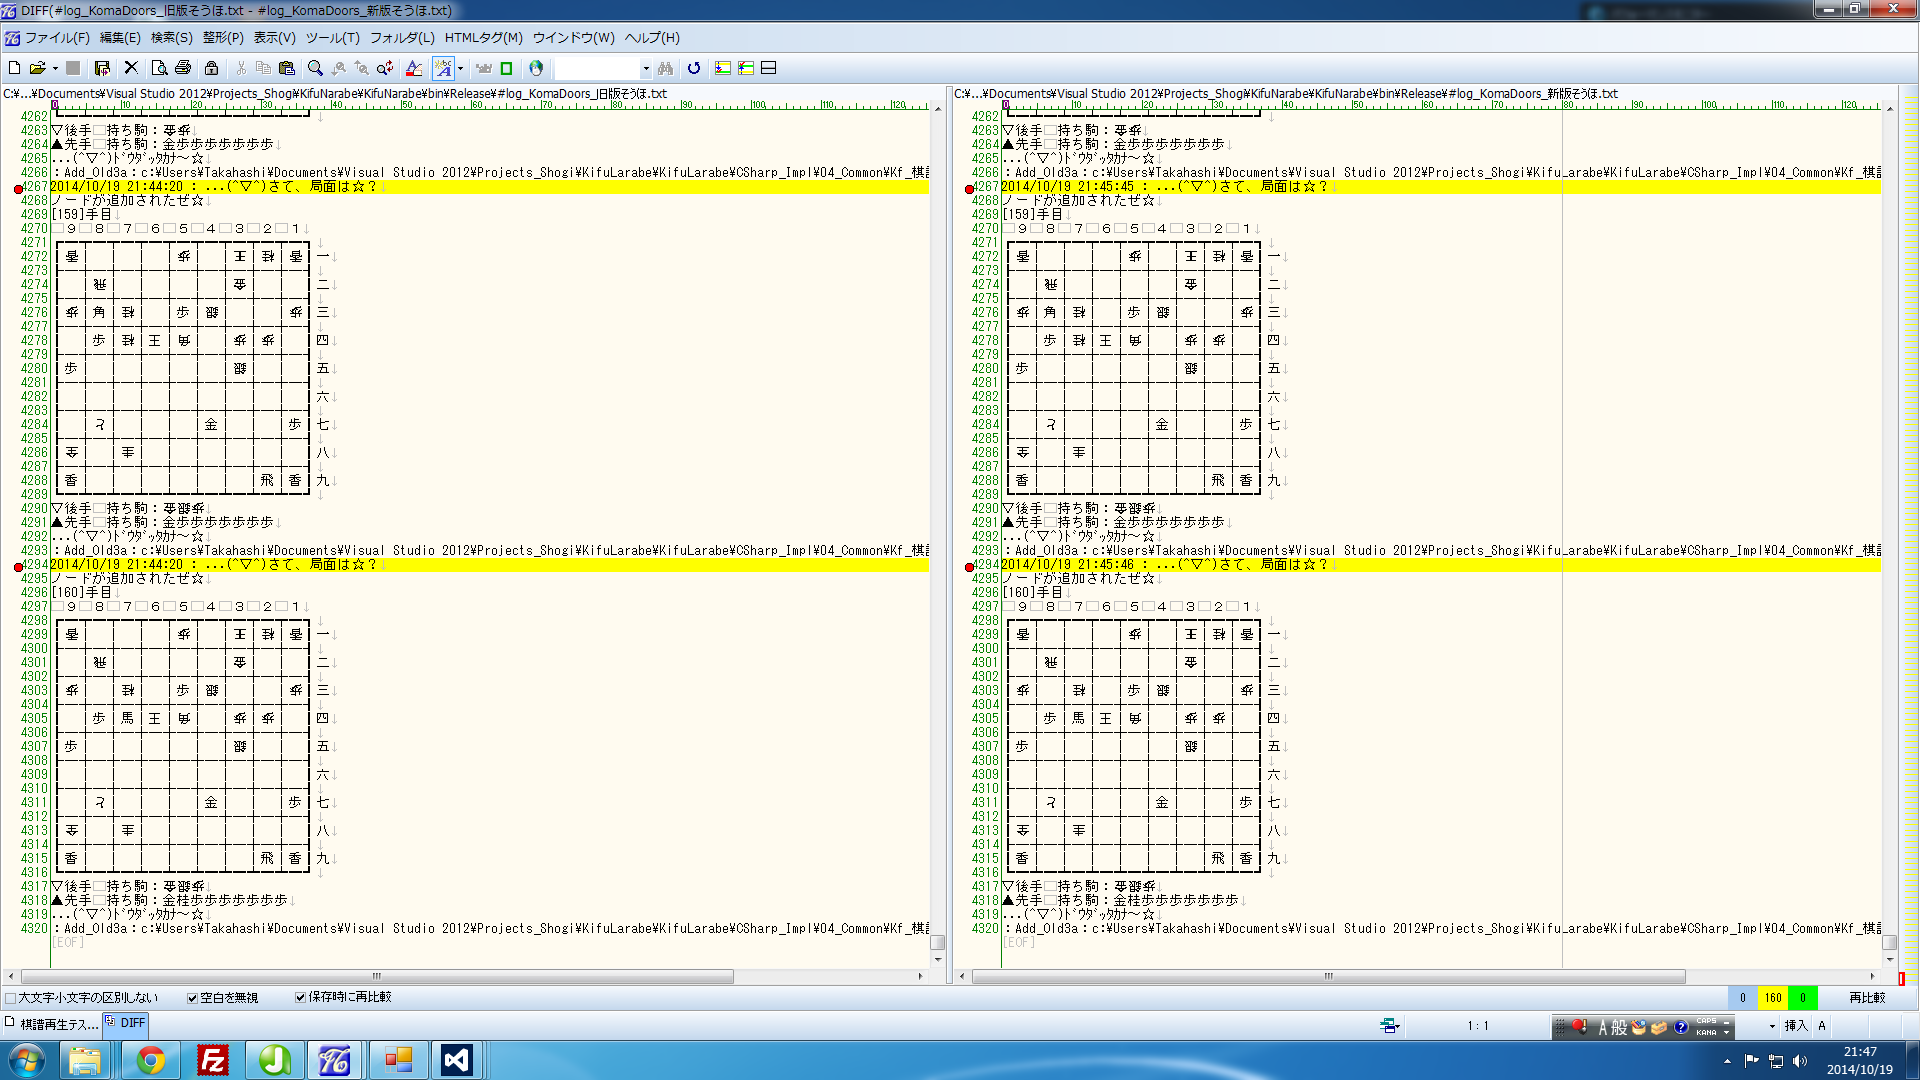Expand the open-folder dropdown arrow
Image resolution: width=1920 pixels, height=1080 pixels.
(x=55, y=68)
